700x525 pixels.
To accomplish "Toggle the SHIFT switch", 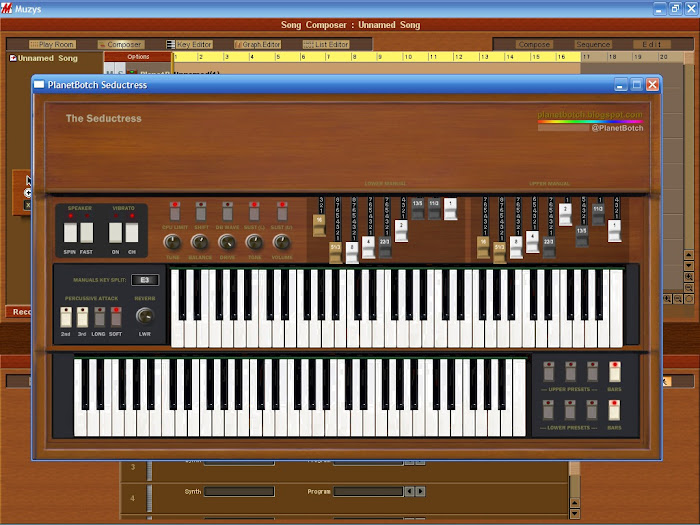I will click(x=201, y=211).
